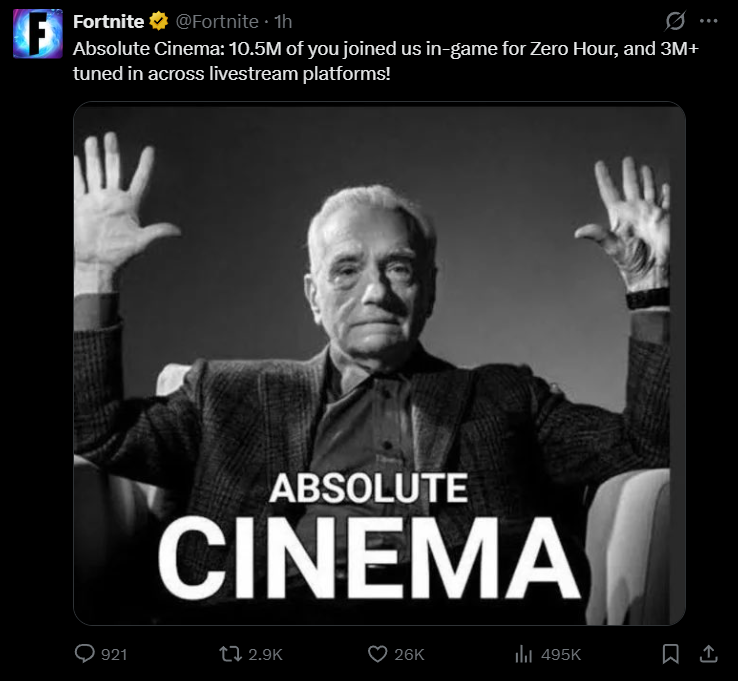Open the share post menu

point(707,653)
